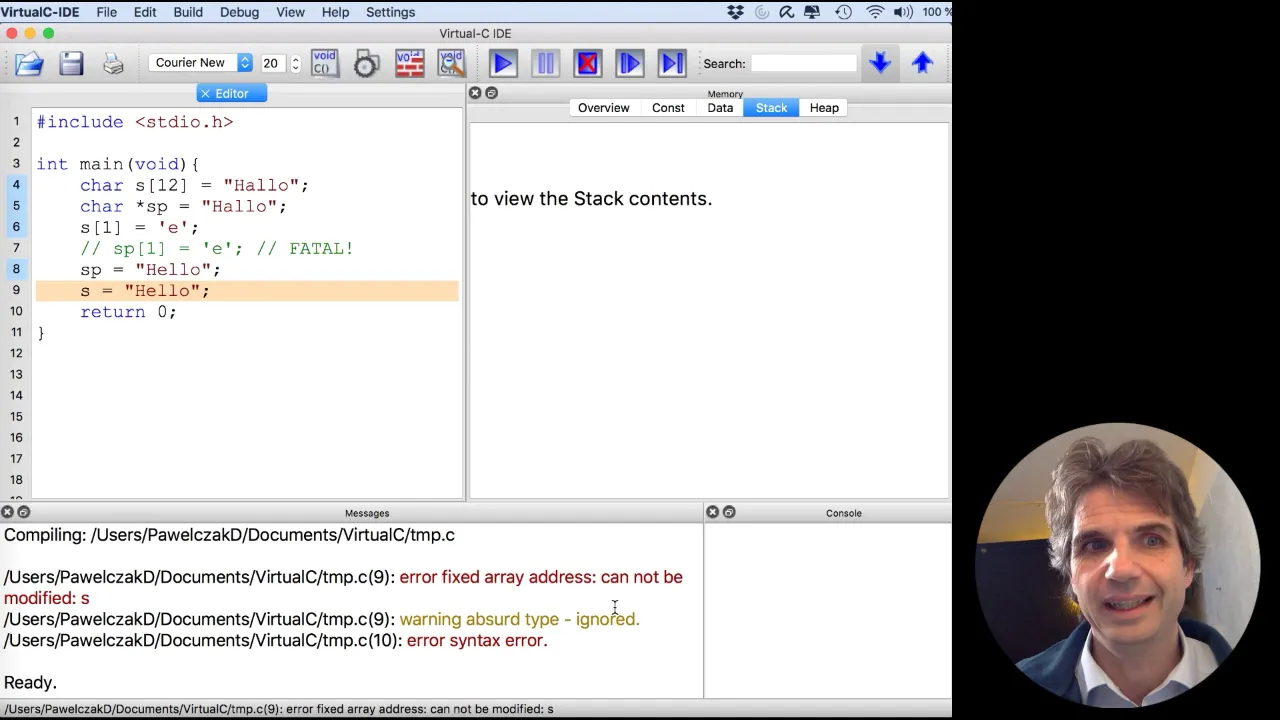Image resolution: width=1280 pixels, height=720 pixels.
Task: Click the Dropbox icon in menu bar
Action: pos(735,12)
